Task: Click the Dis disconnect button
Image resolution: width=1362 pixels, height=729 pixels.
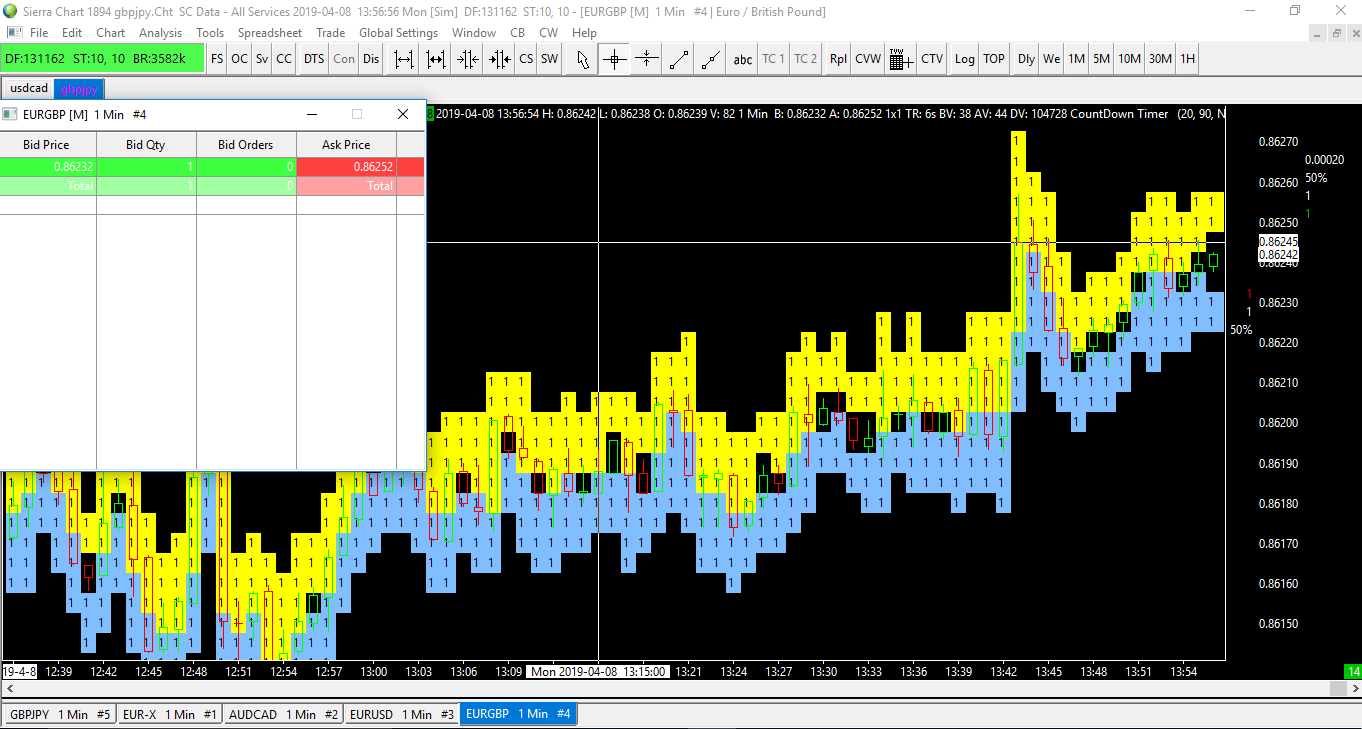Action: (371, 59)
